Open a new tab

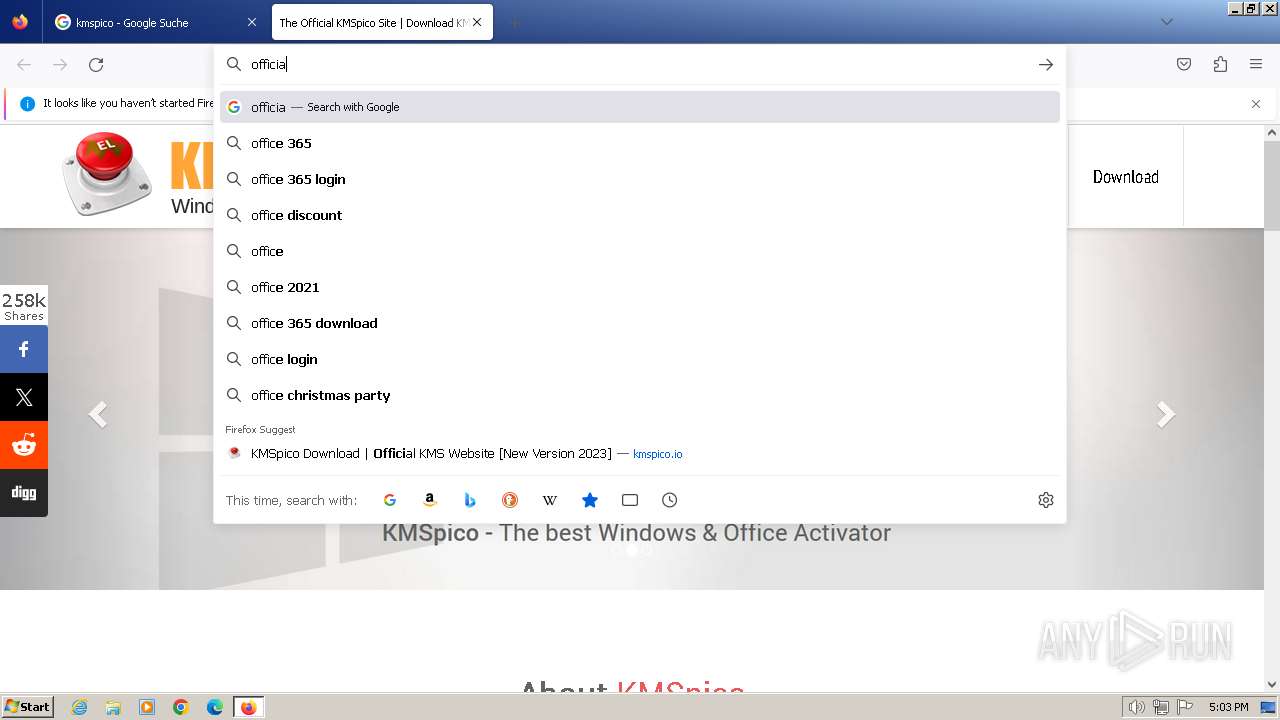[514, 22]
